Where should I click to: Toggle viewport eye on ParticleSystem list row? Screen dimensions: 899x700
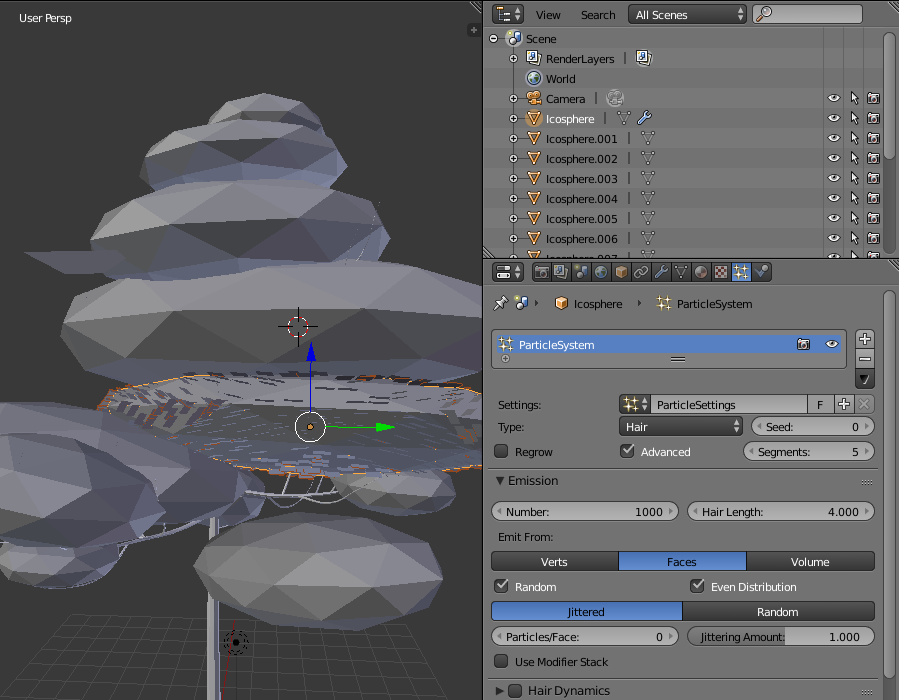coord(831,344)
